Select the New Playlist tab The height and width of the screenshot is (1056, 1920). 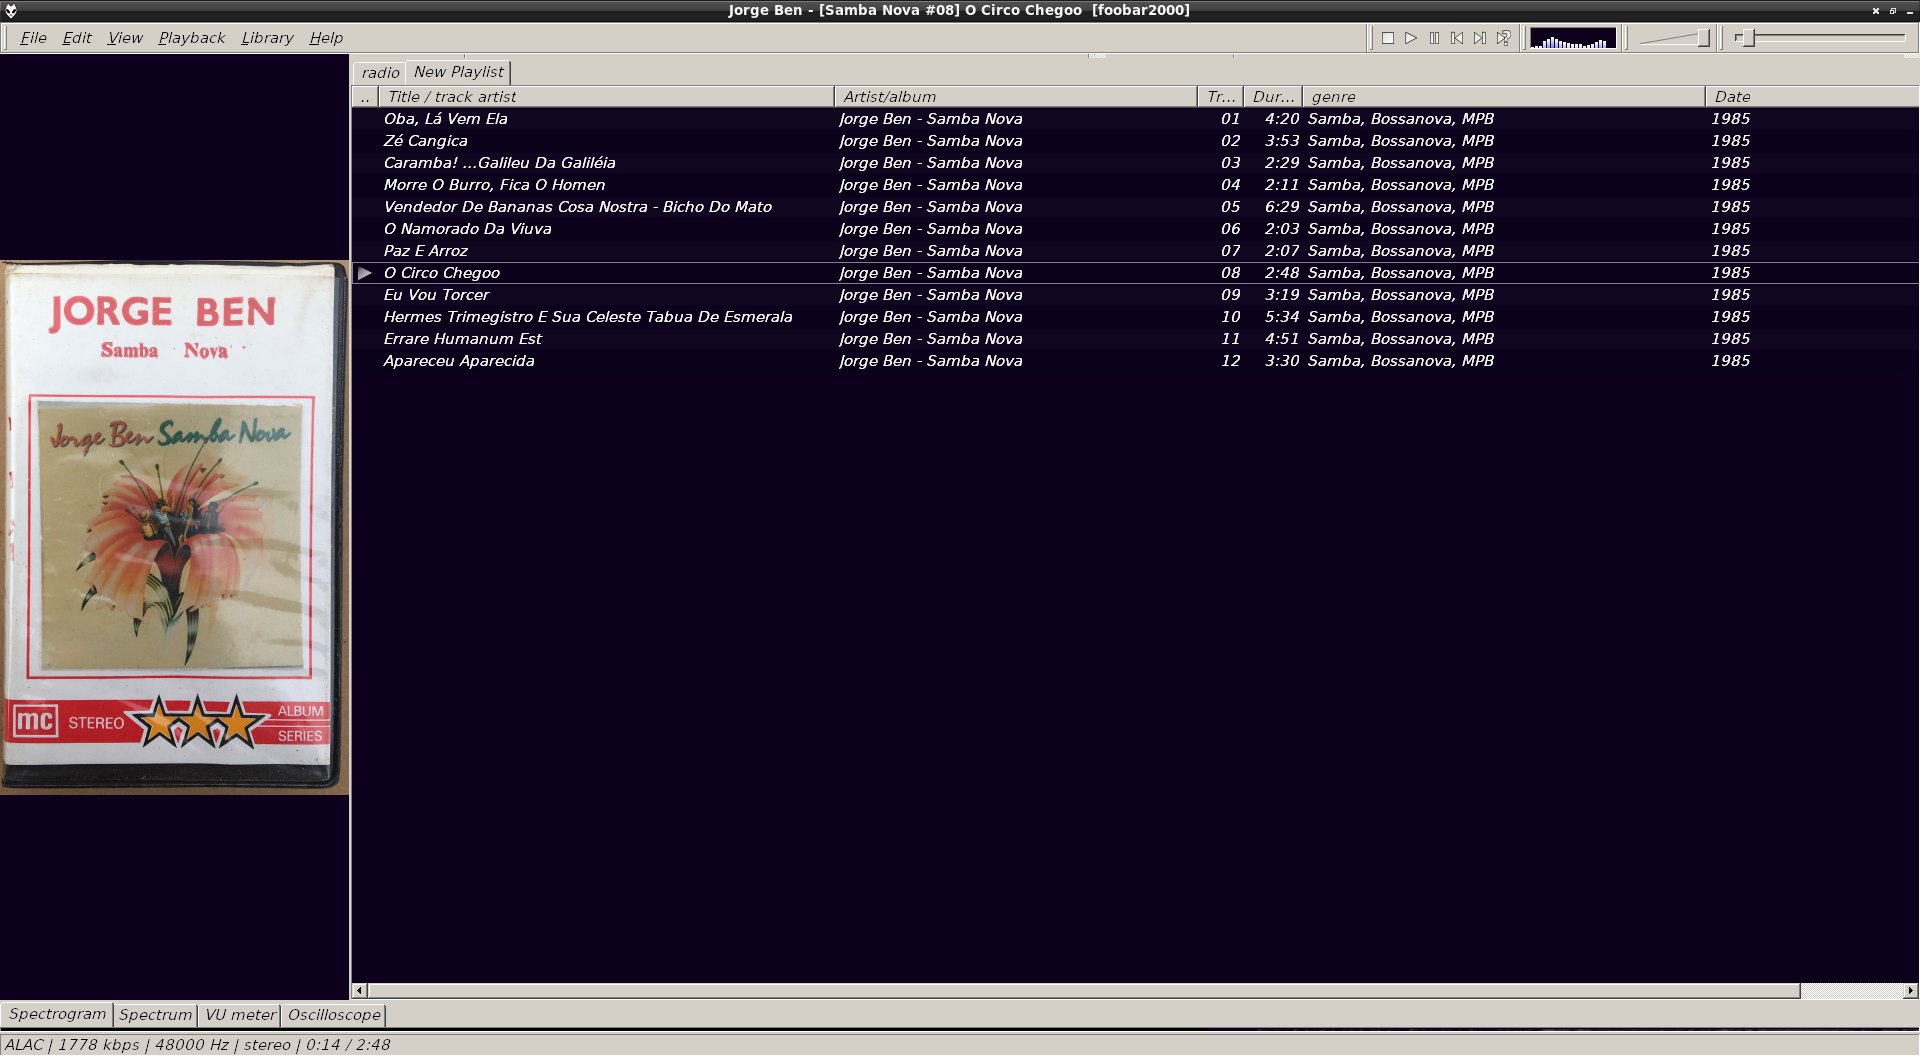(459, 72)
